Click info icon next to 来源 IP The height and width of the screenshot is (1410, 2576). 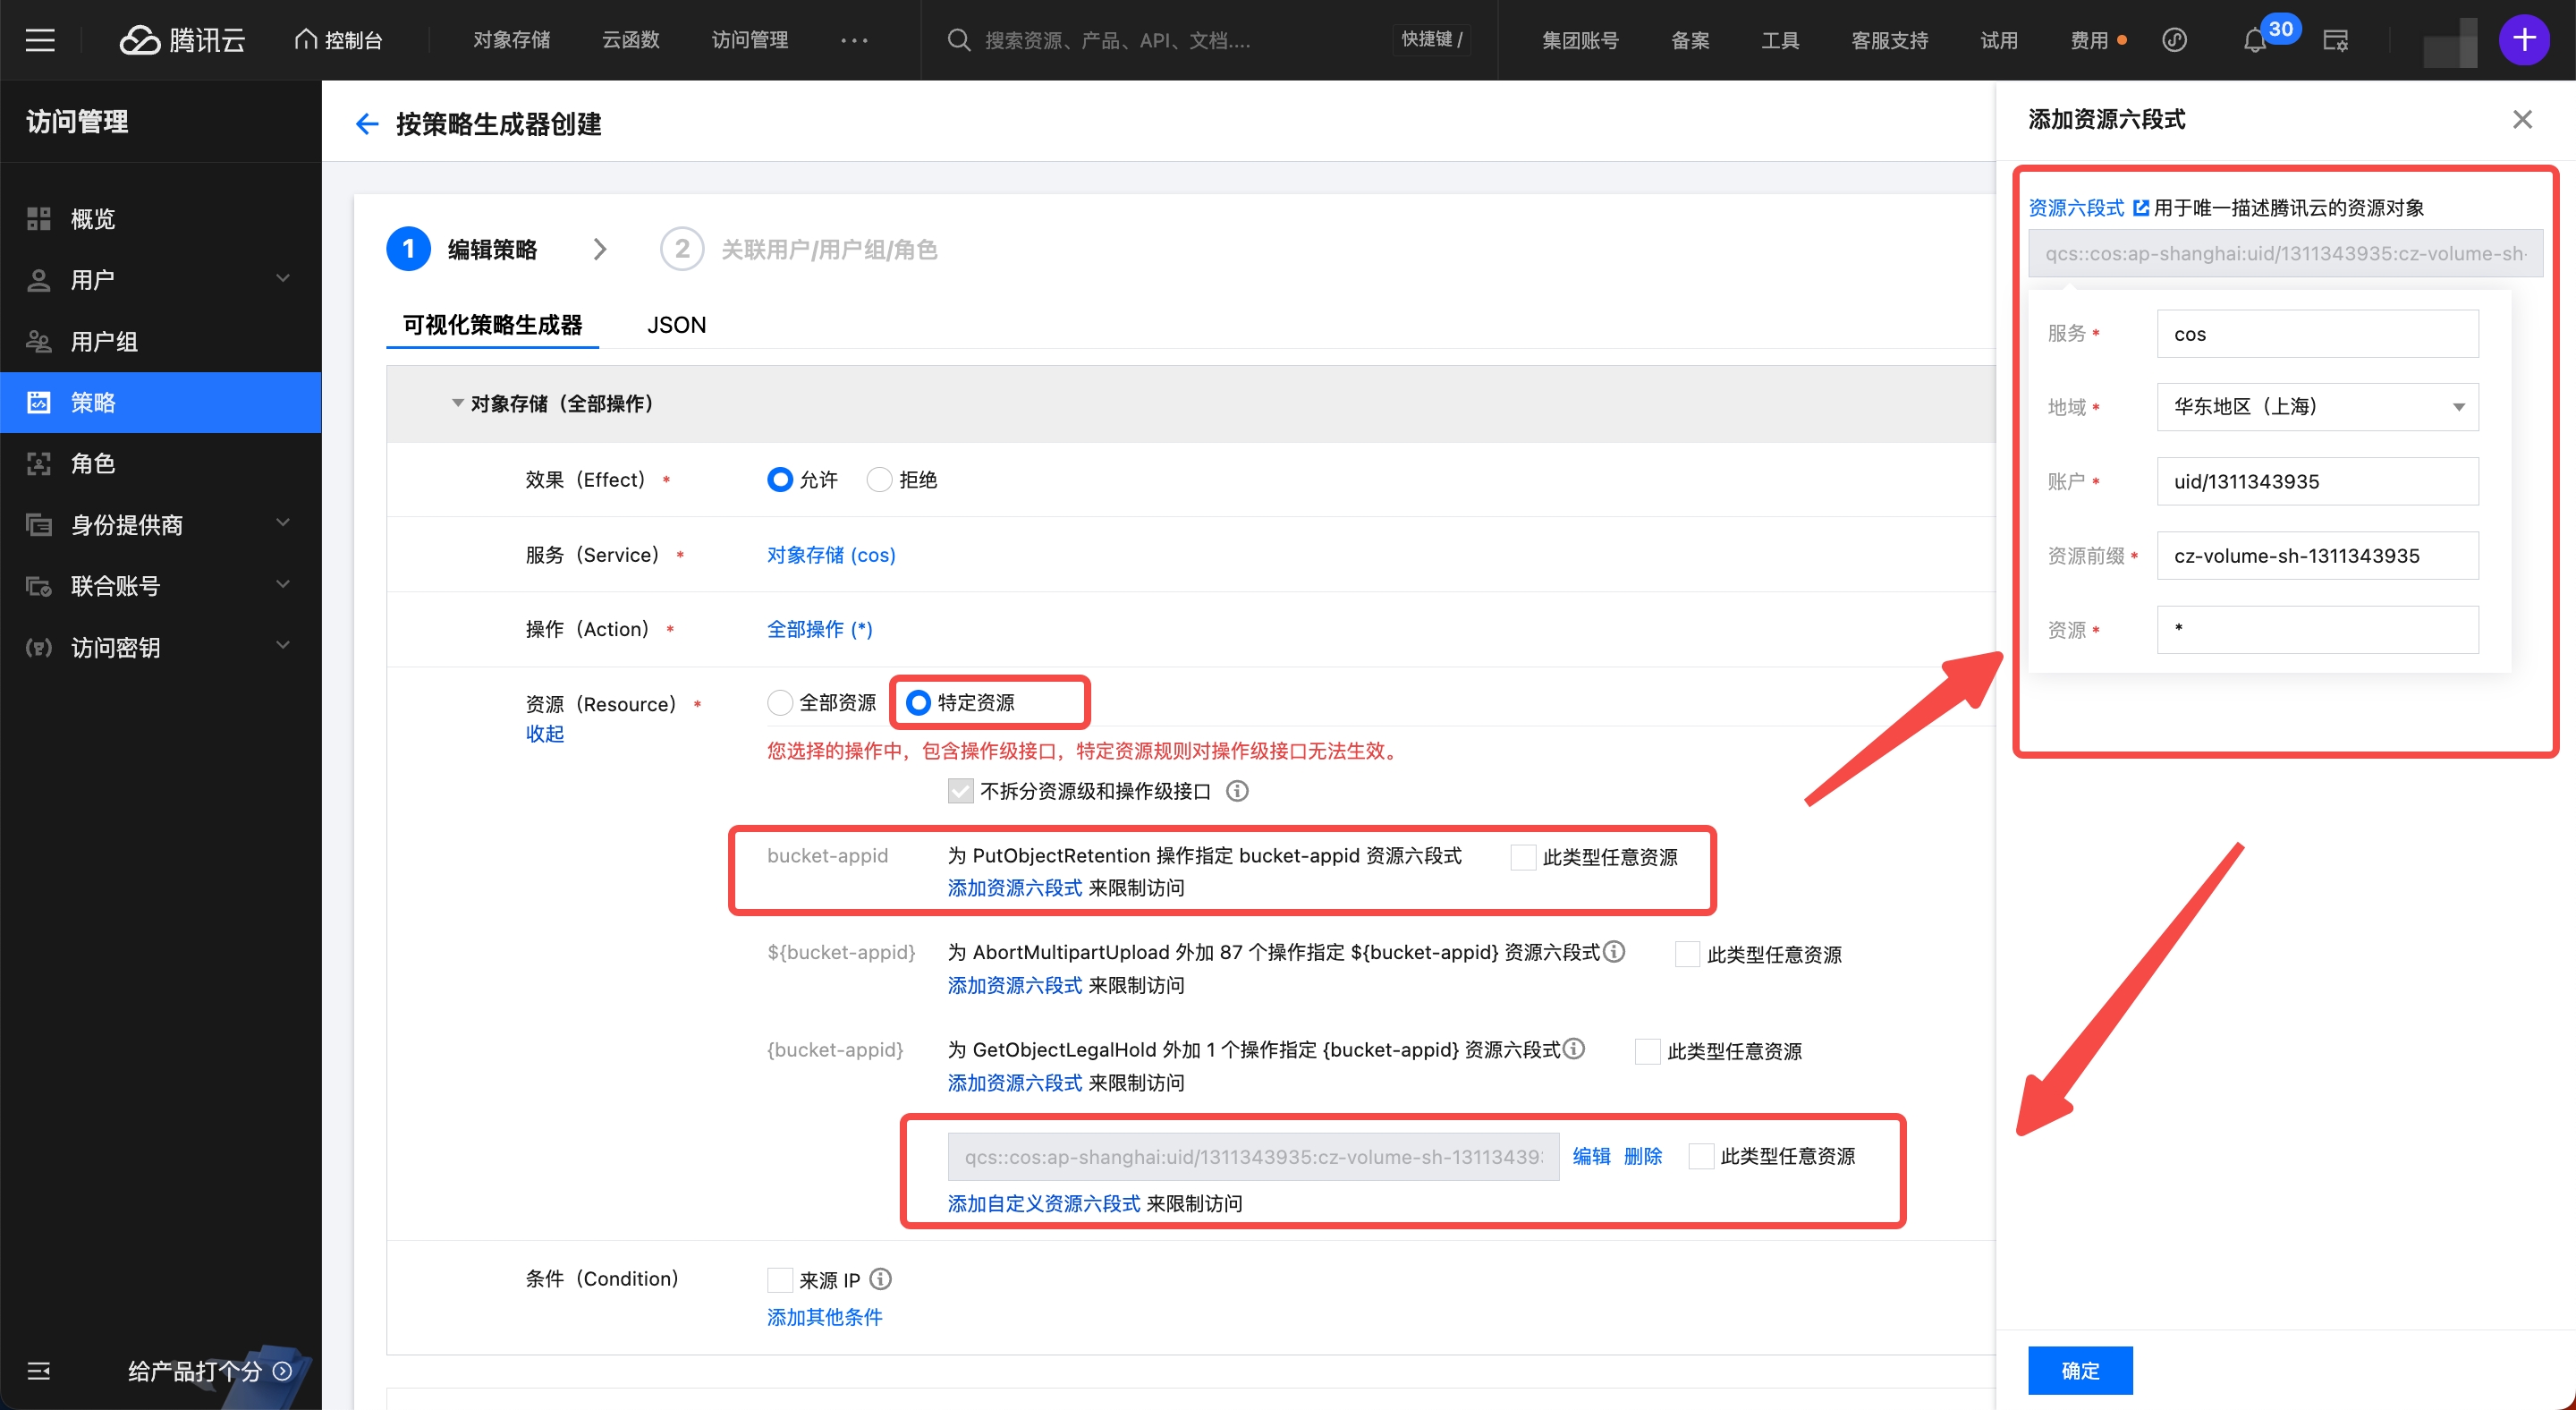coord(880,1279)
